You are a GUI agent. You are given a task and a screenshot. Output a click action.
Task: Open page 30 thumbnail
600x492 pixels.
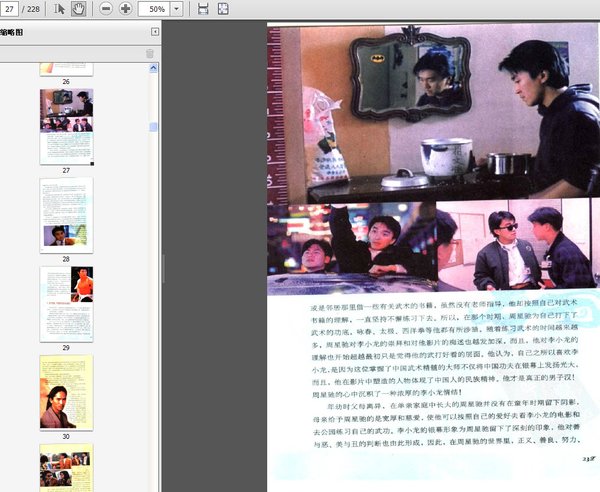67,393
